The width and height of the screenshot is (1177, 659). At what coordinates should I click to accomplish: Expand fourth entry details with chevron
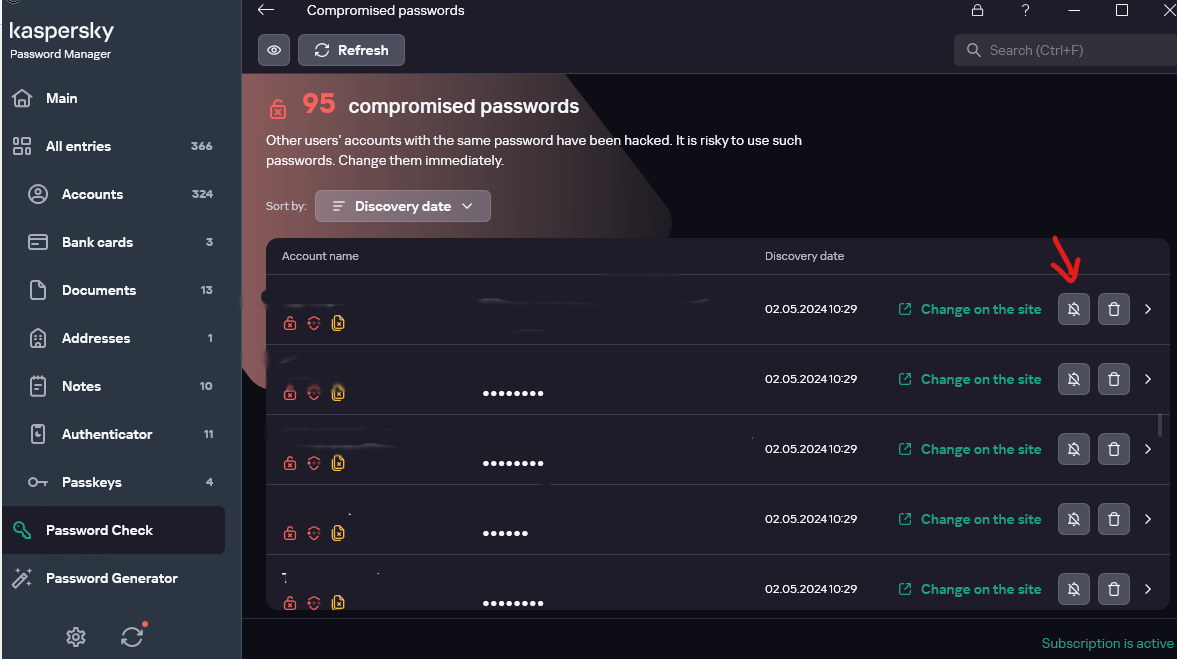pos(1148,520)
